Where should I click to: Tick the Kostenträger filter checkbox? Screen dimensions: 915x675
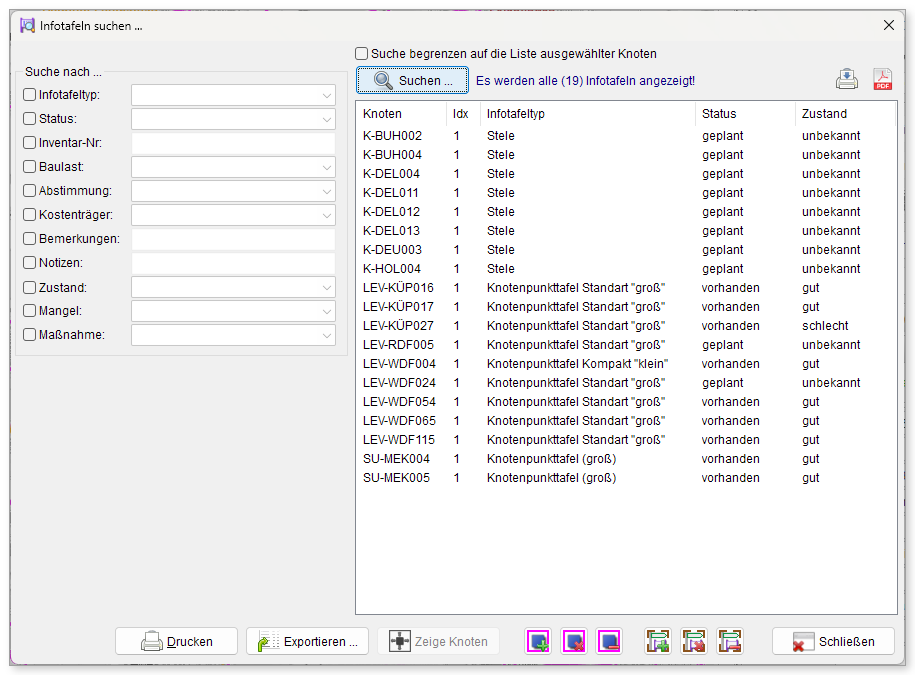[x=29, y=215]
